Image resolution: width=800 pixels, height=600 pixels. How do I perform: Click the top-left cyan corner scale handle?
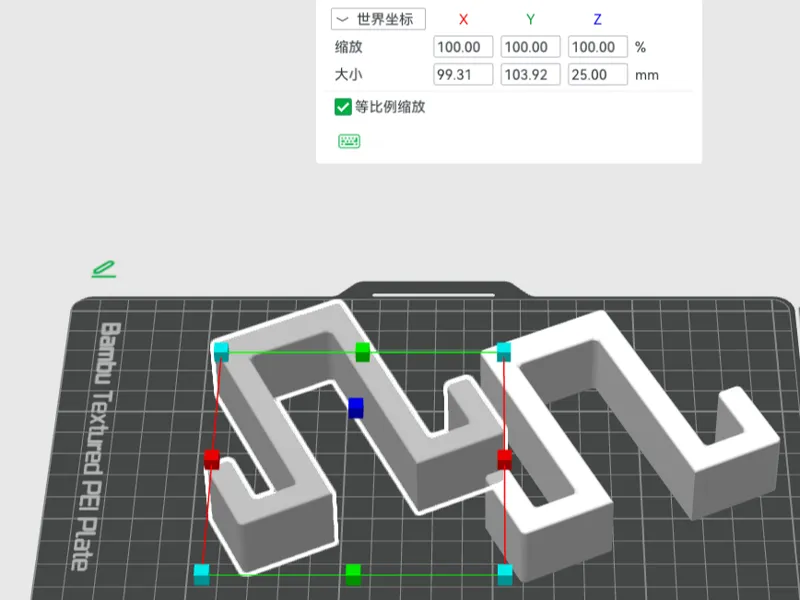coord(221,352)
